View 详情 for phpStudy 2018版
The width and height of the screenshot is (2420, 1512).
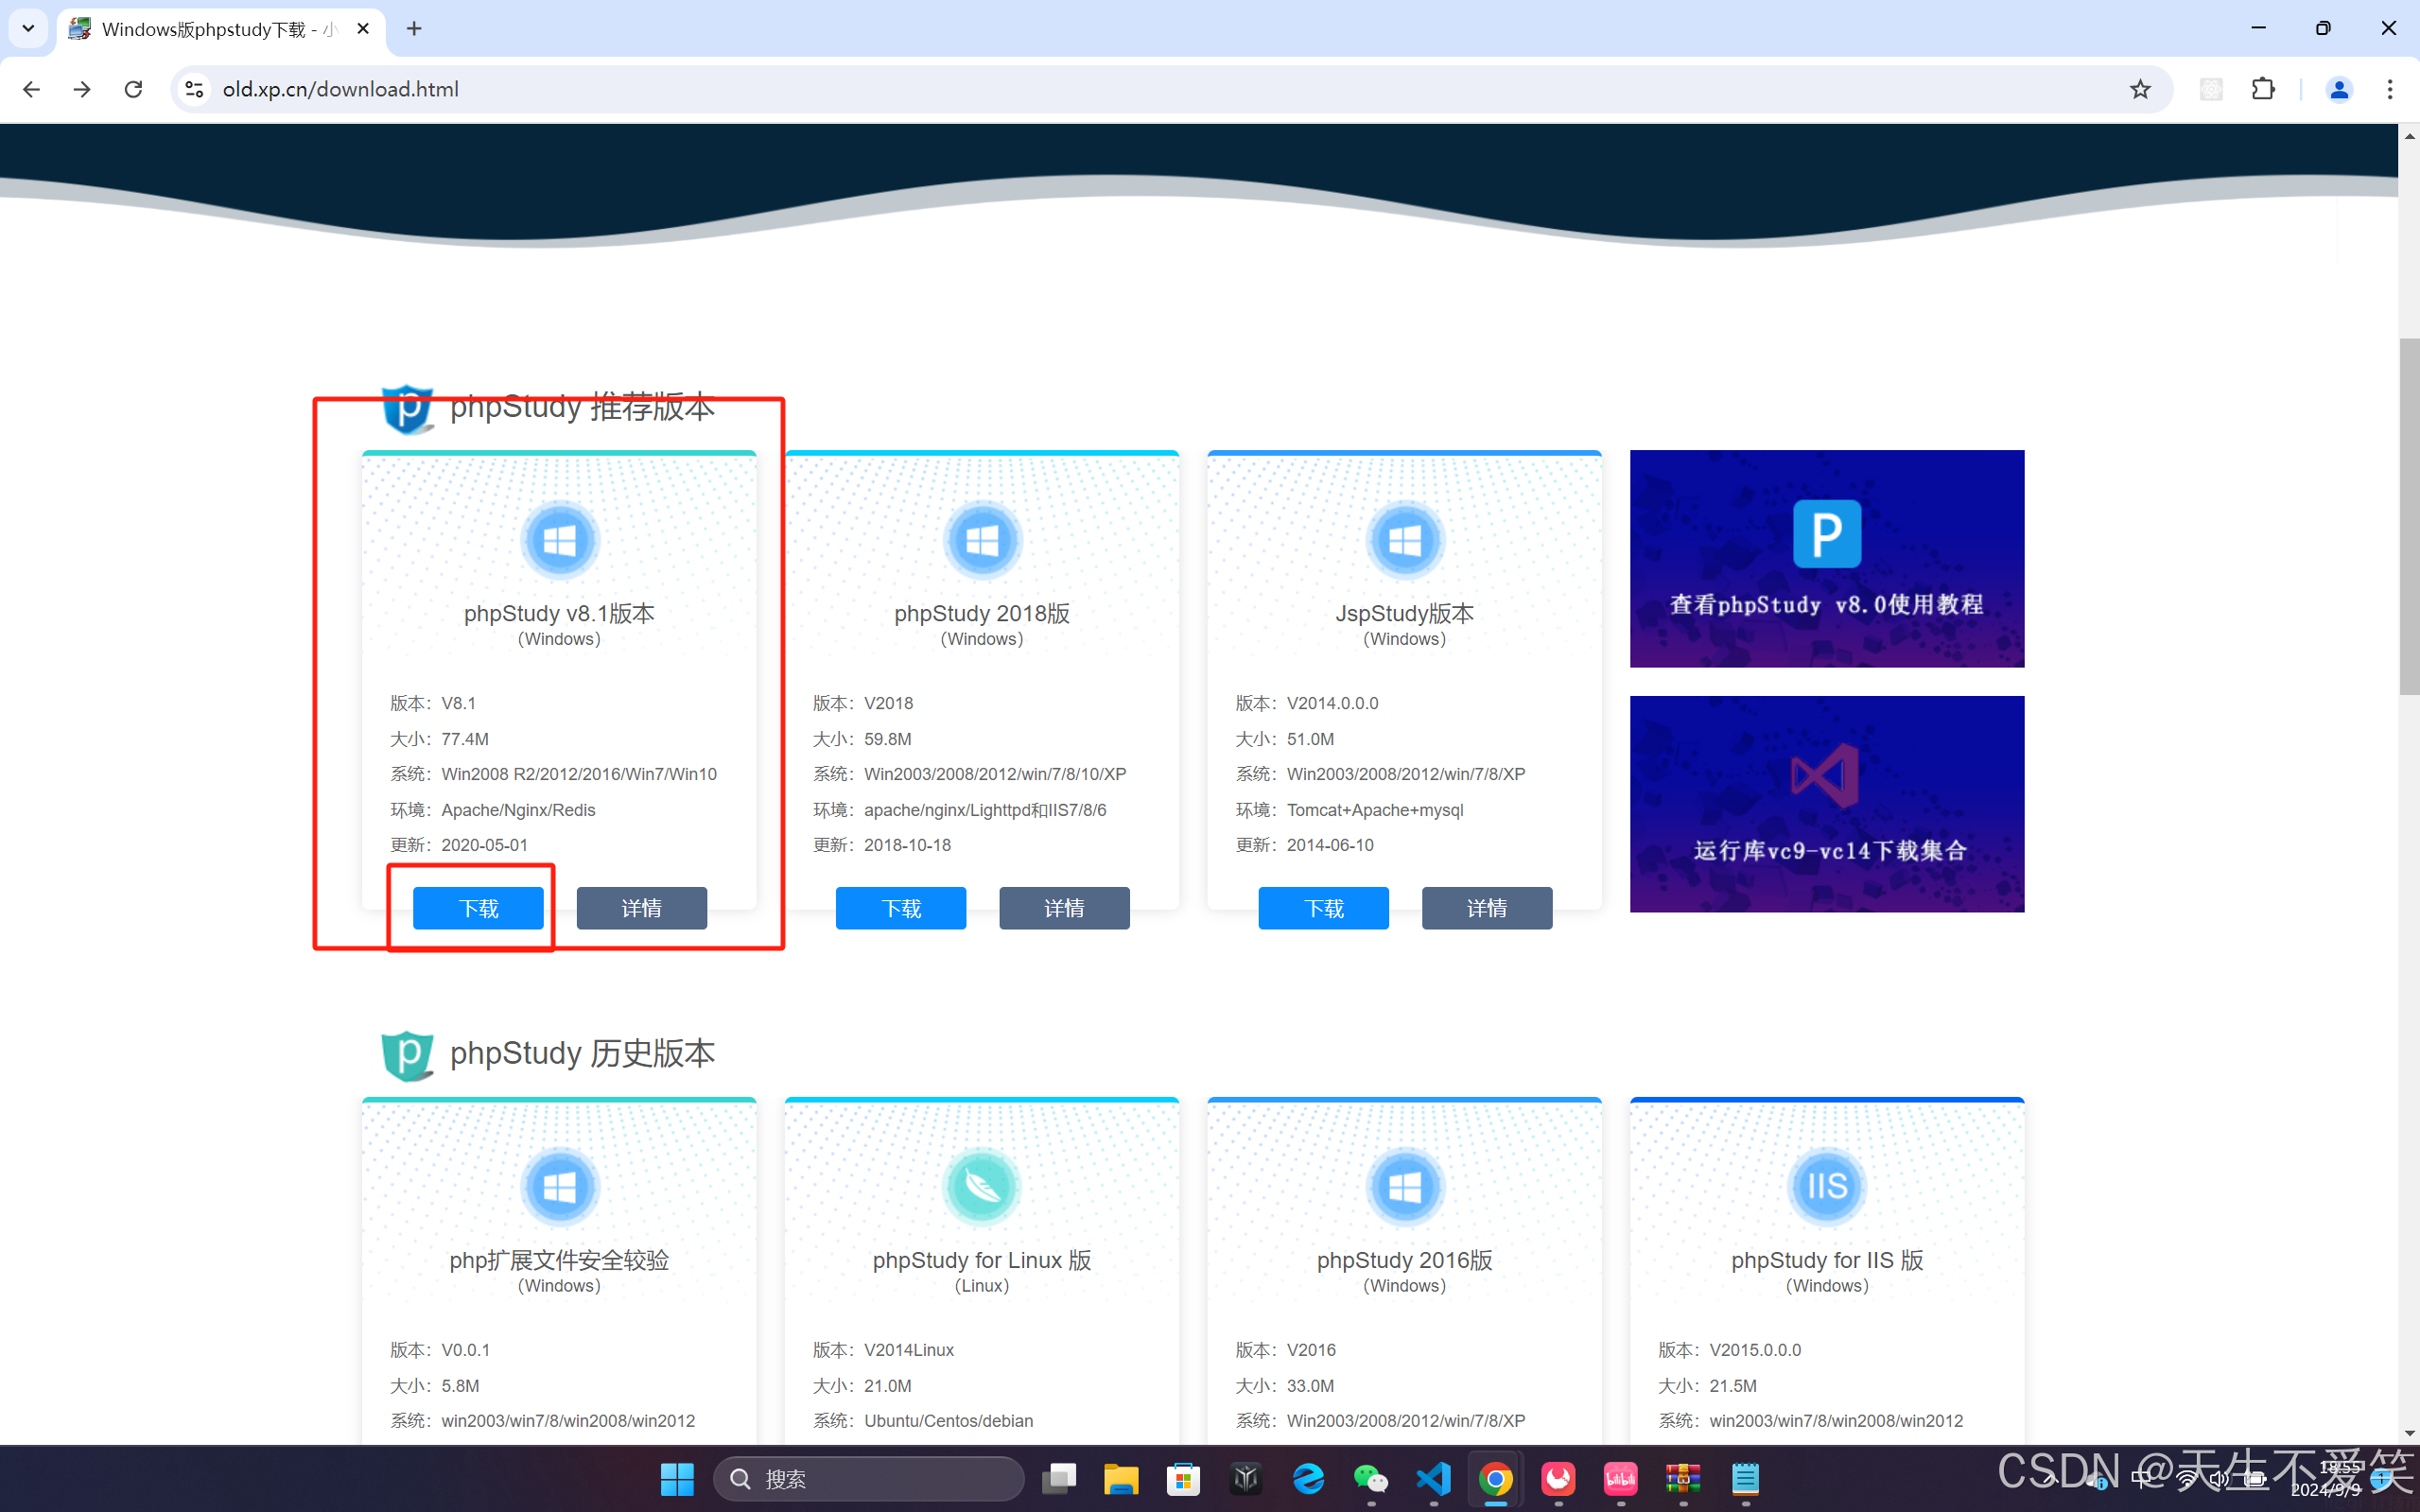coord(1064,908)
